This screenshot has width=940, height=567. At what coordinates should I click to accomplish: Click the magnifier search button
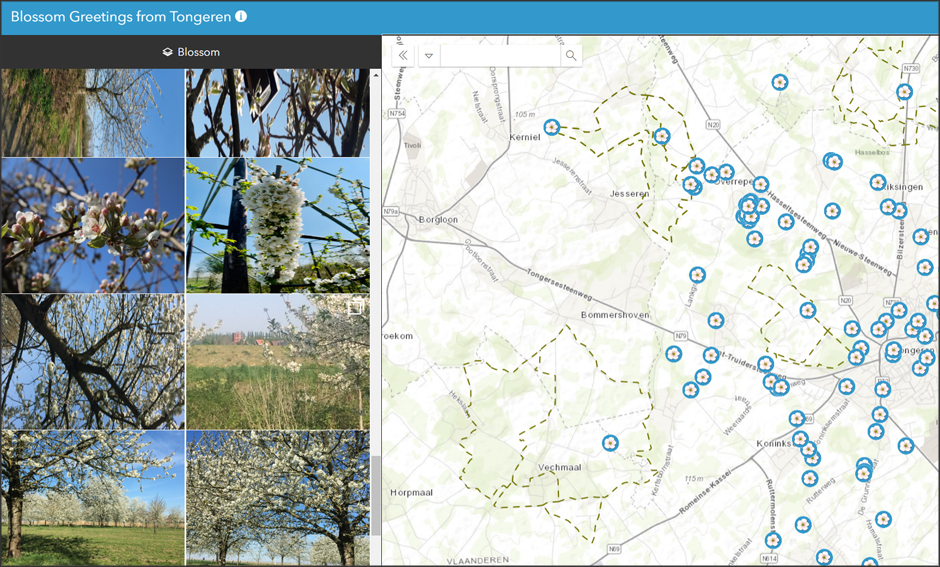571,56
